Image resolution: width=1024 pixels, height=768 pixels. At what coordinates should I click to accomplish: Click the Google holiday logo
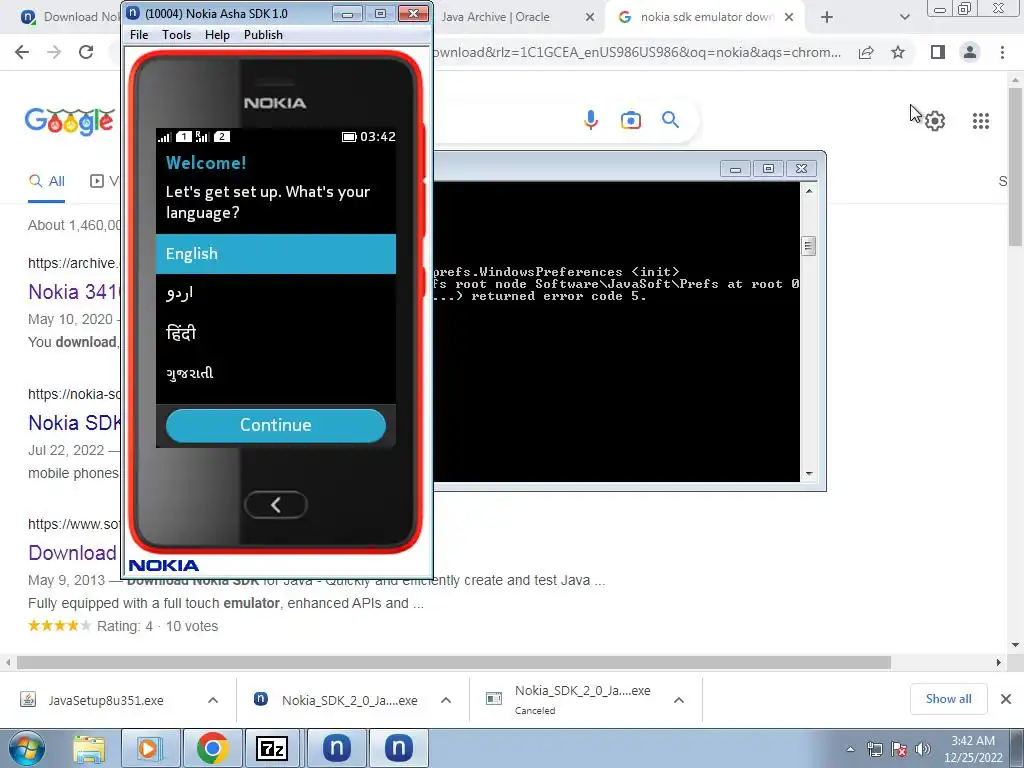[x=69, y=121]
